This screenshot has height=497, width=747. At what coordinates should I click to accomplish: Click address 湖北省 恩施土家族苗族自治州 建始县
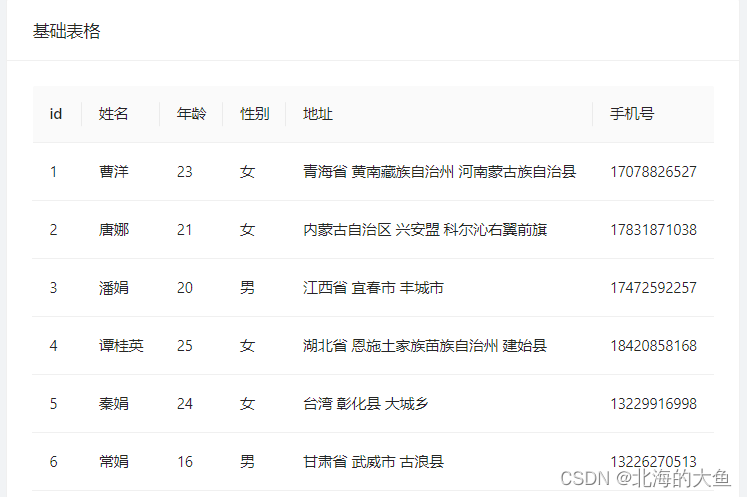425,345
